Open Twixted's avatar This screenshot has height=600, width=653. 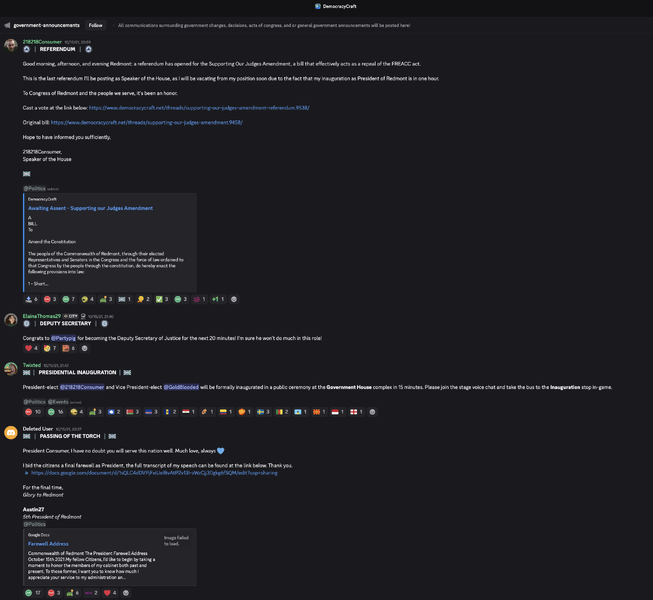tap(11, 369)
